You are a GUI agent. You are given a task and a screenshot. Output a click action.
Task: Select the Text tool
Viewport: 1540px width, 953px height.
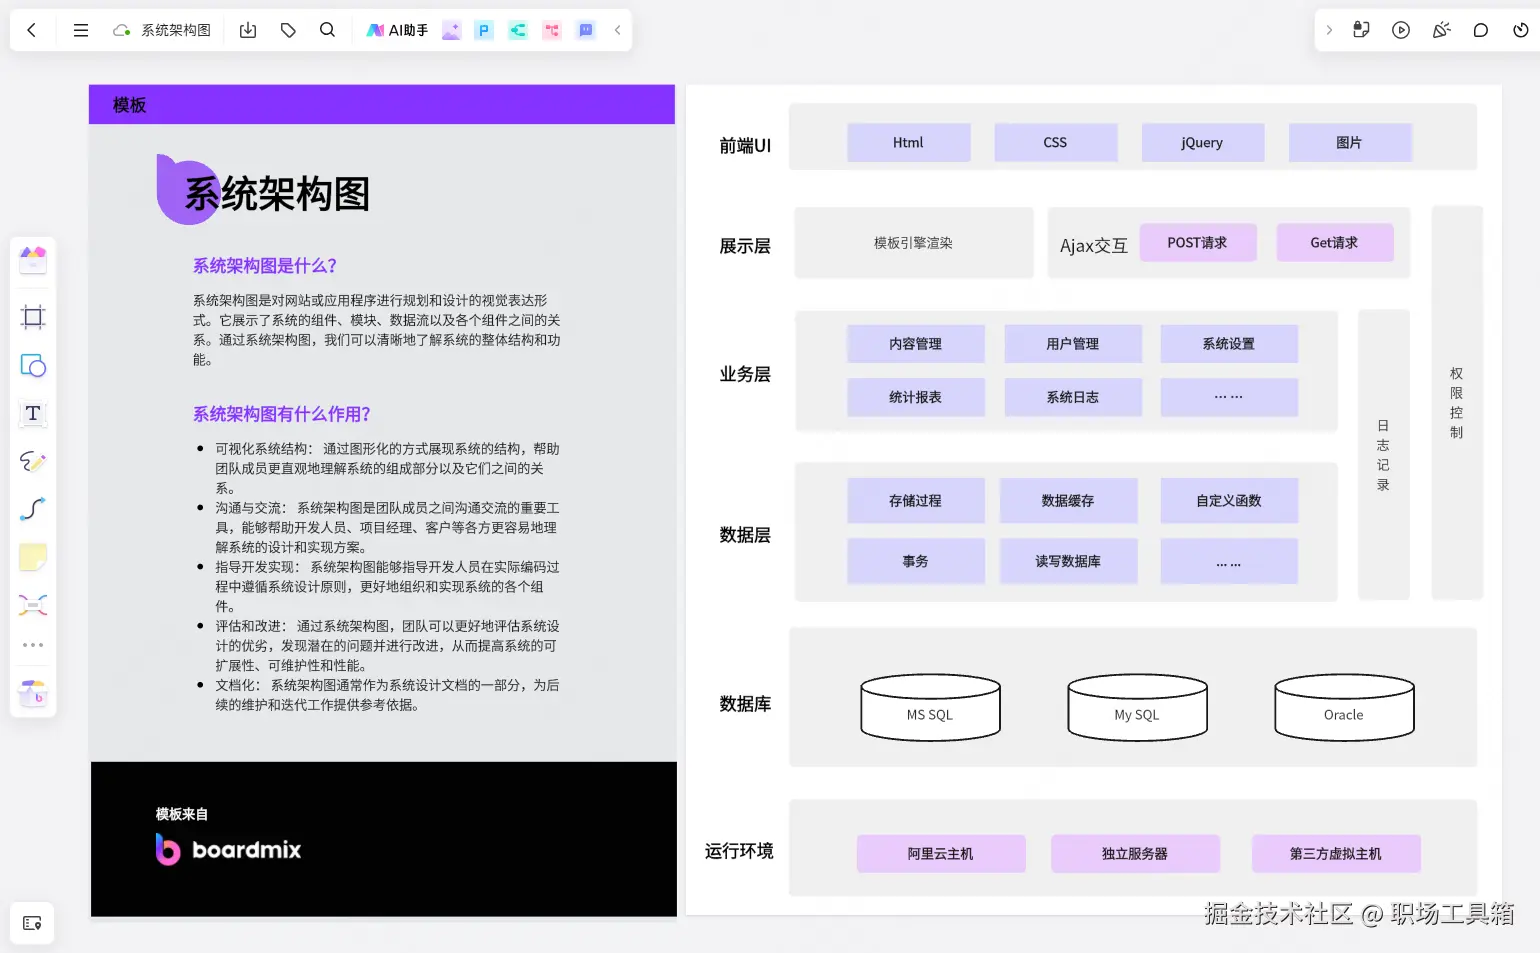33,413
